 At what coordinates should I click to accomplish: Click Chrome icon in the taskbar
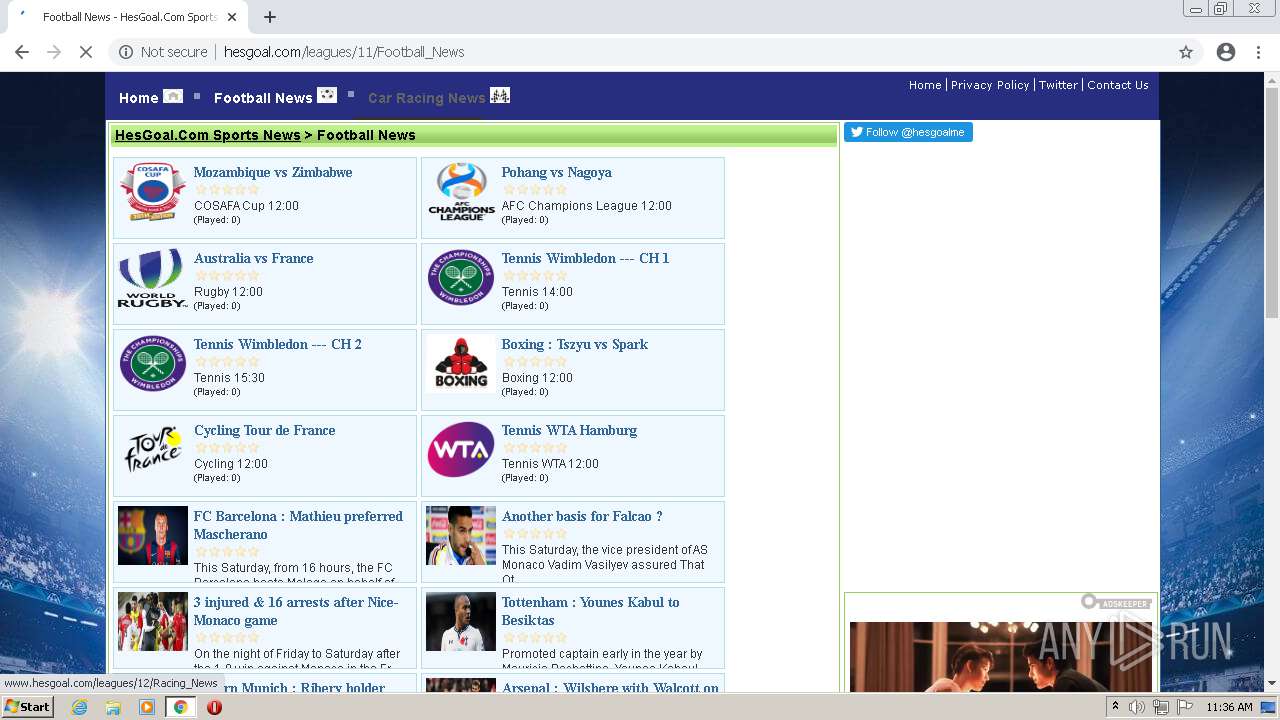coord(180,707)
